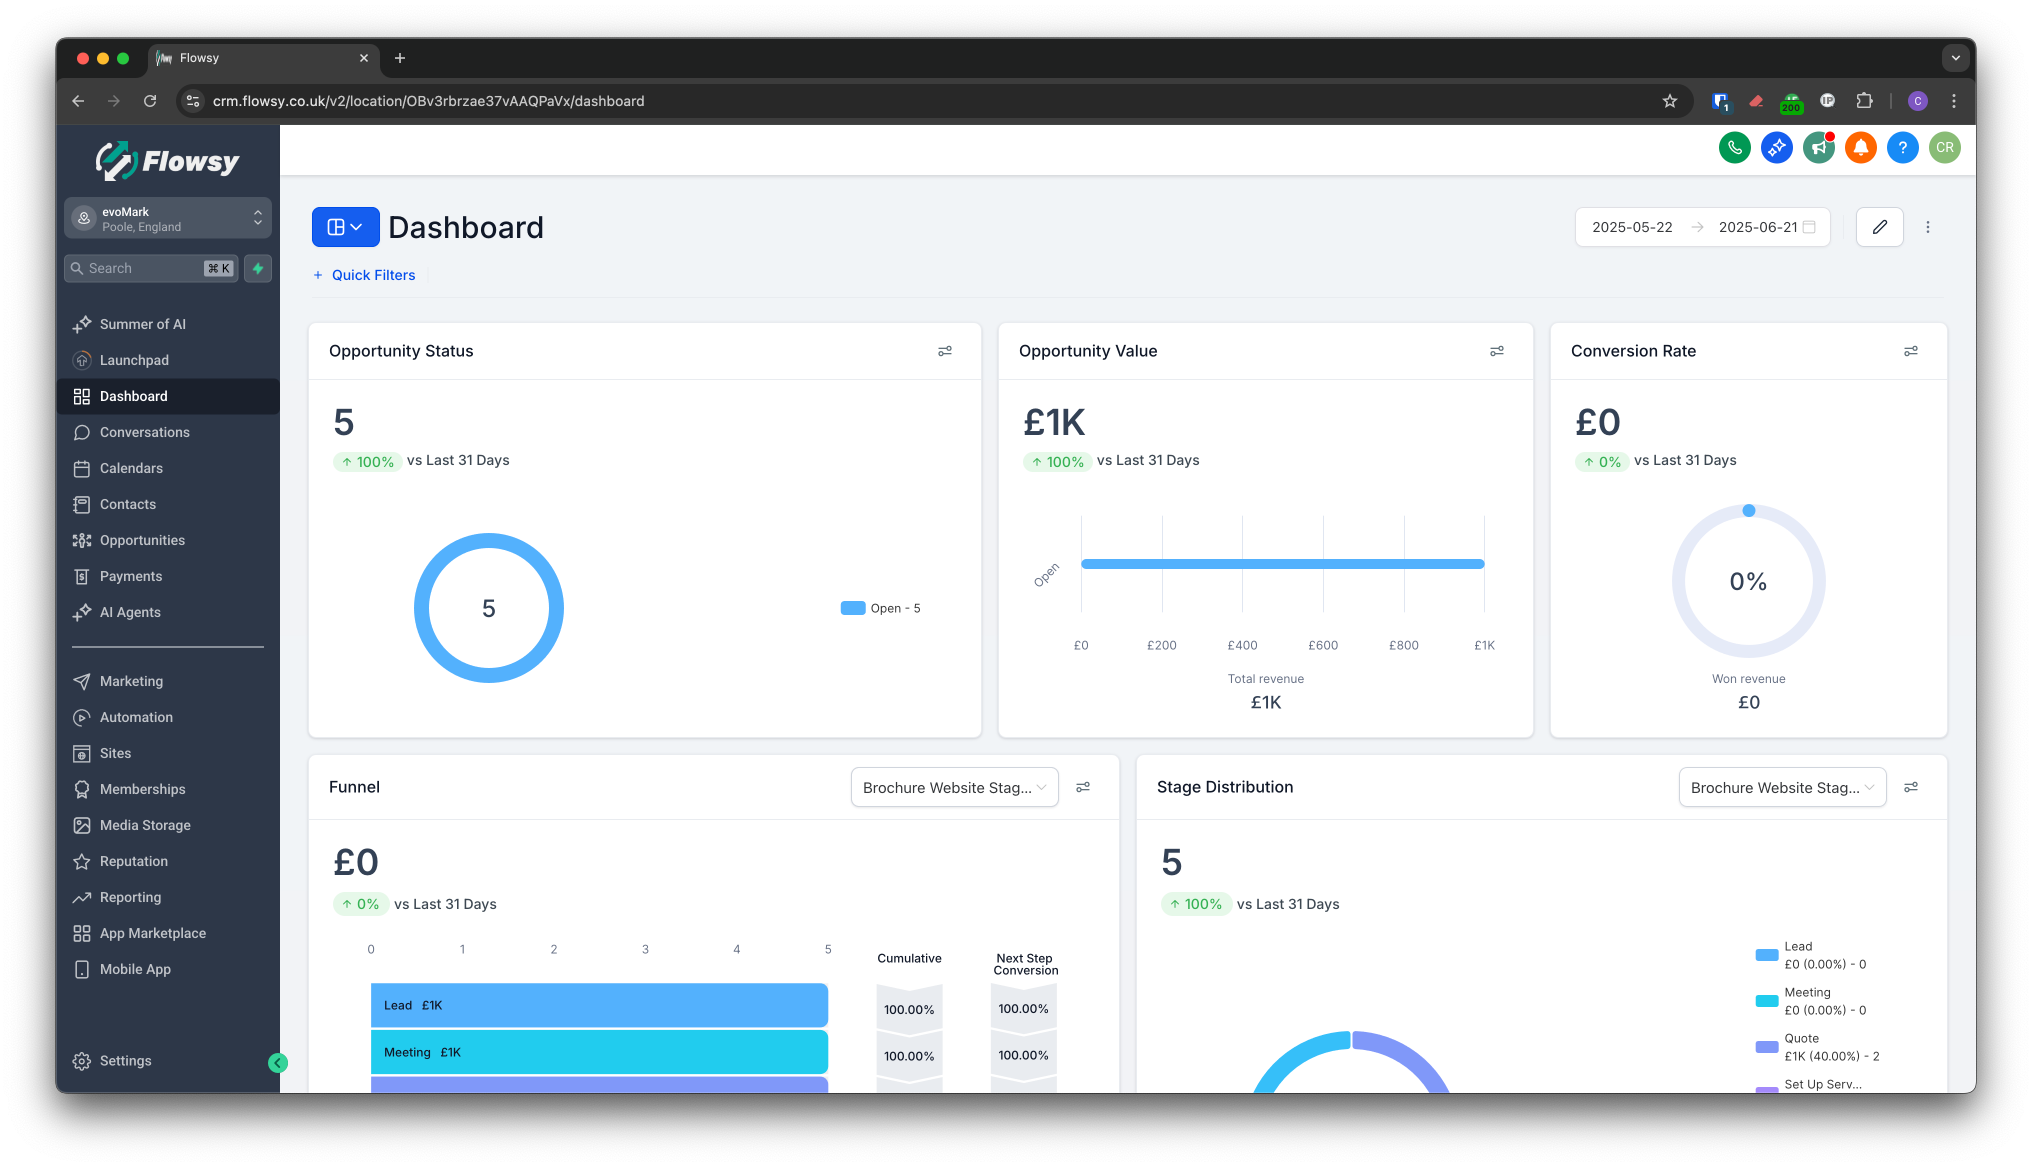The width and height of the screenshot is (2032, 1167).
Task: Open Marketing in sidebar
Action: 168,681
